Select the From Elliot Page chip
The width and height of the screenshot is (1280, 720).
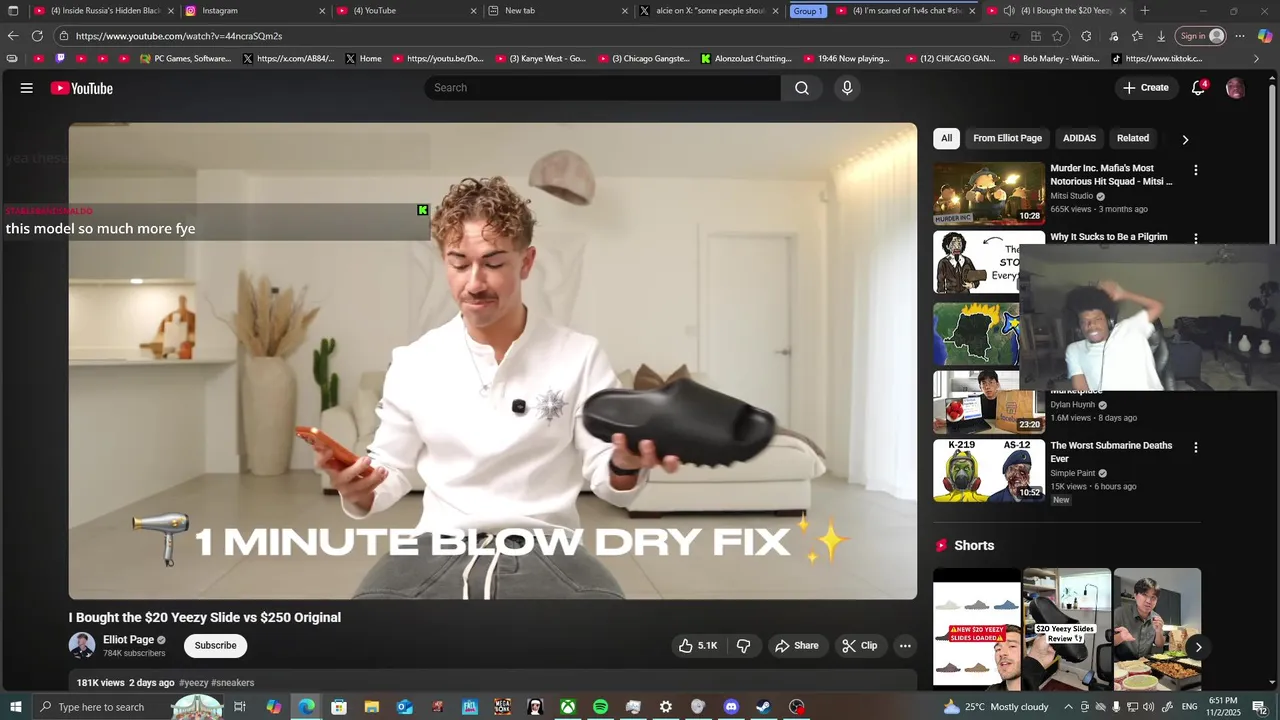pos(1007,138)
